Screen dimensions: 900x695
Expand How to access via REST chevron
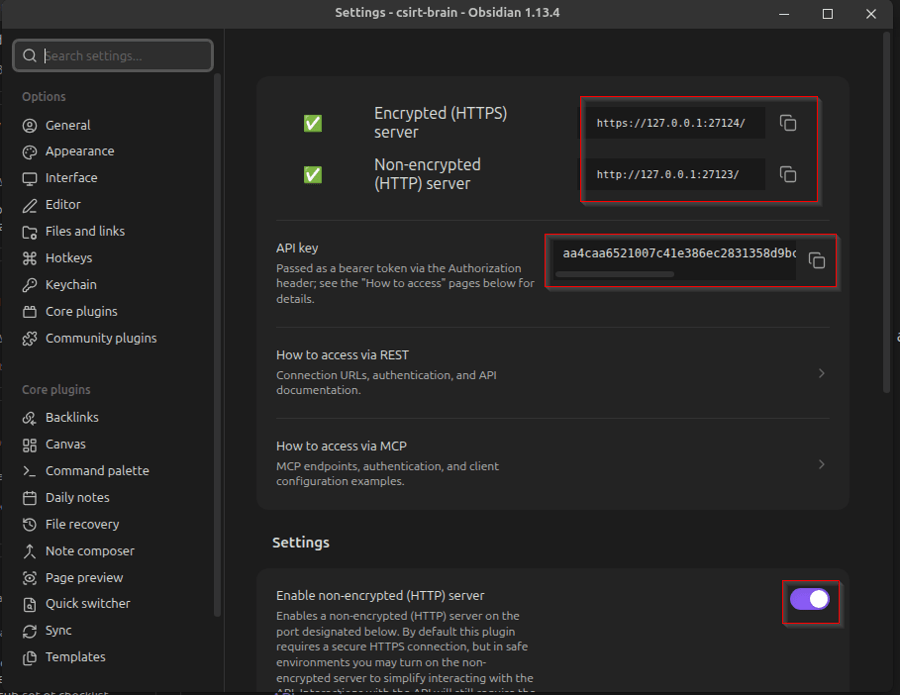821,373
